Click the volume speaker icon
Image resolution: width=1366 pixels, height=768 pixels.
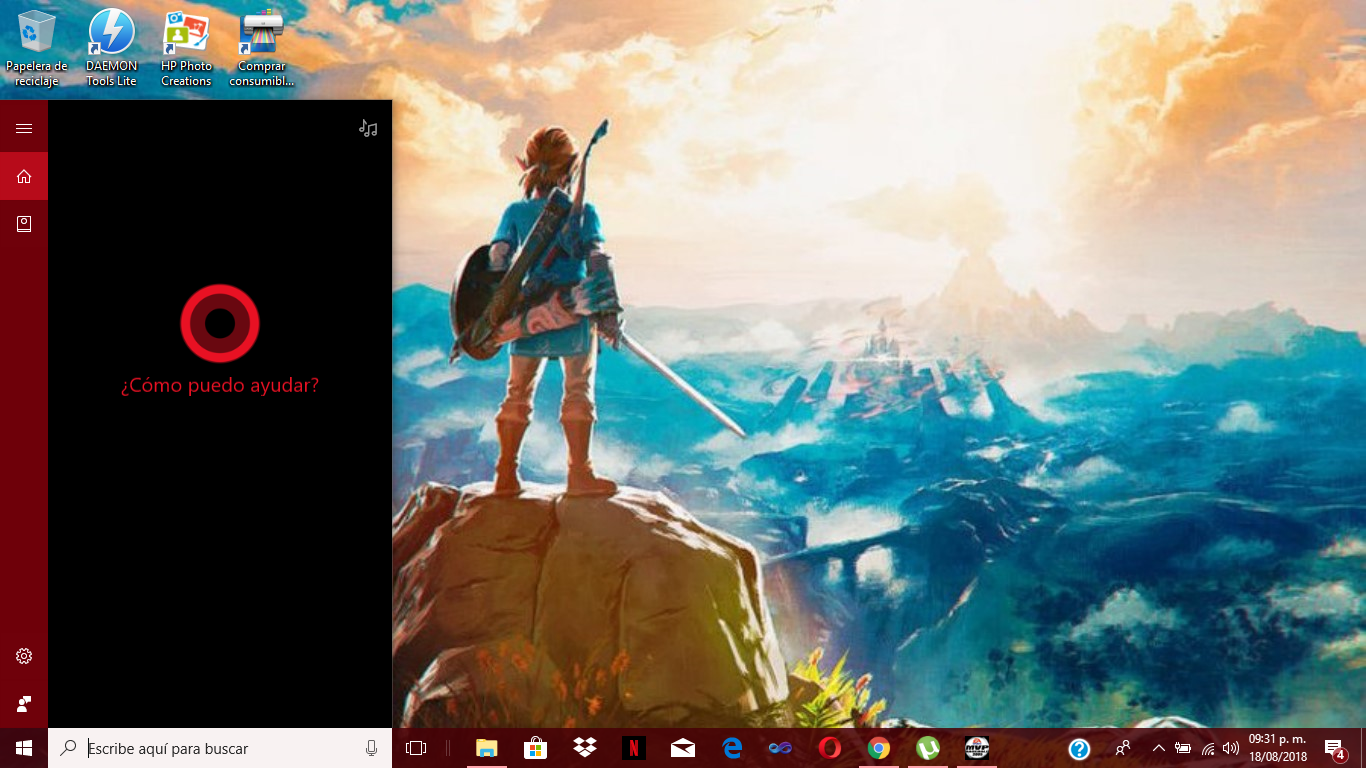point(1231,748)
